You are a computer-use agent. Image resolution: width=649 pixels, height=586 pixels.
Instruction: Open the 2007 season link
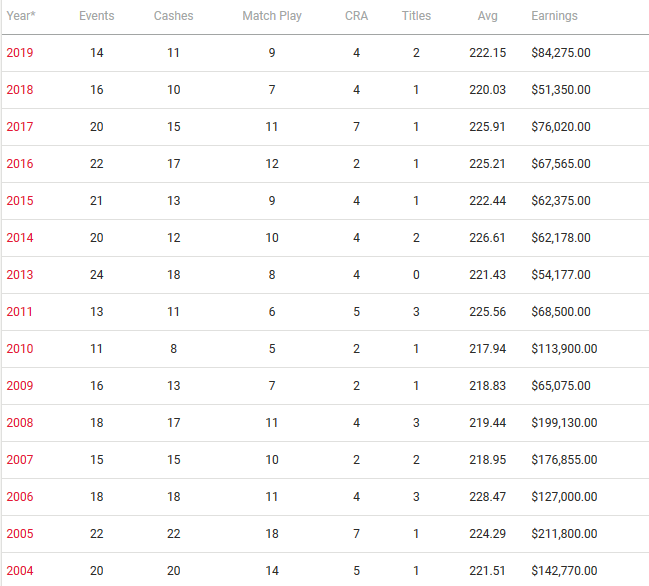20,460
